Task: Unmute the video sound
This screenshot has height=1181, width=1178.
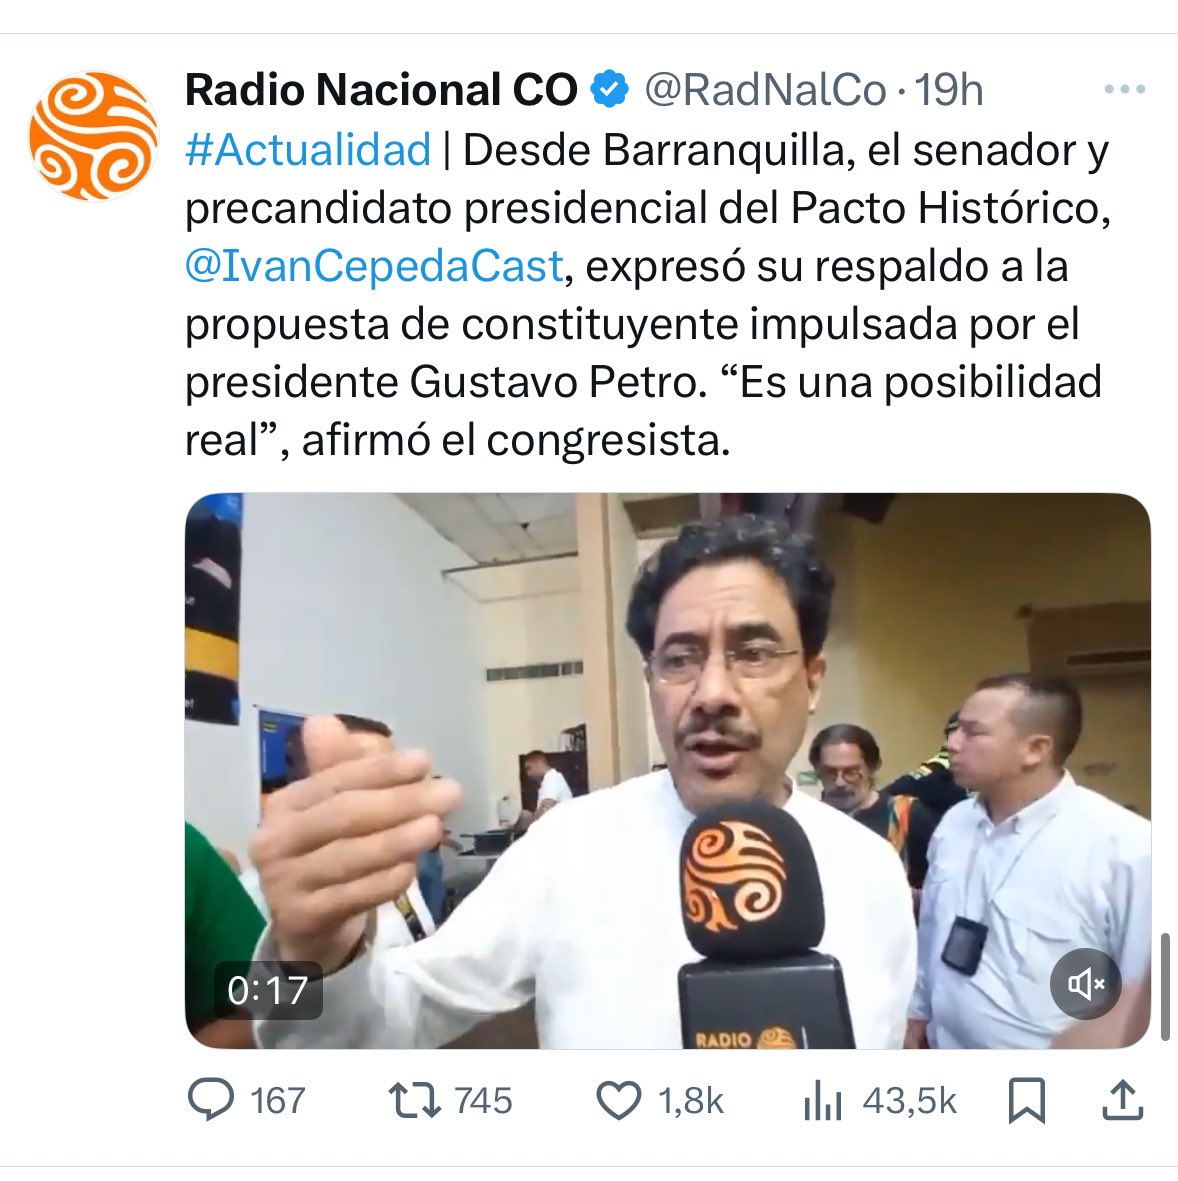Action: [1085, 983]
